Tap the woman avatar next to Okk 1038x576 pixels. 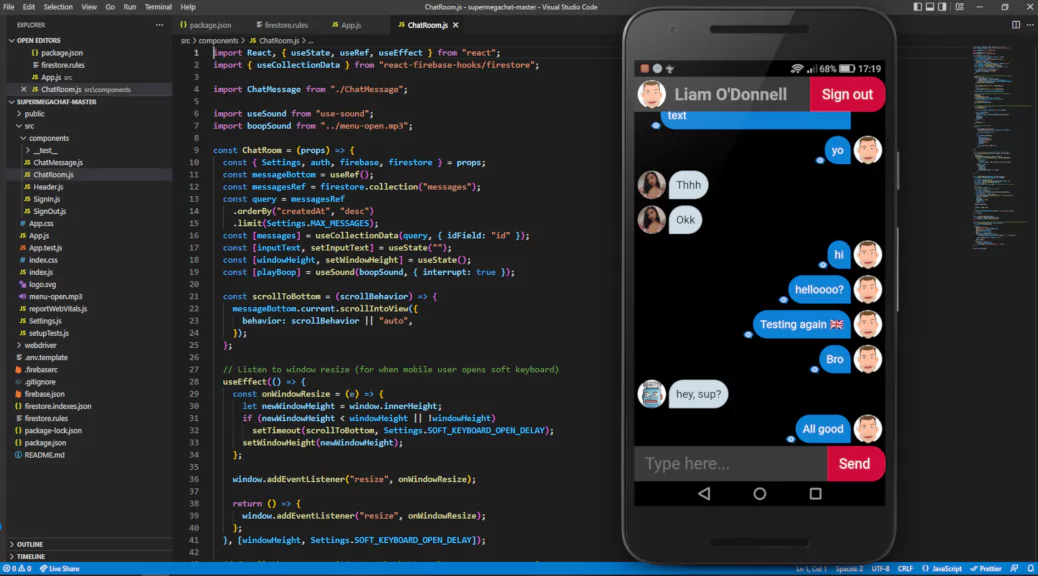(651, 220)
